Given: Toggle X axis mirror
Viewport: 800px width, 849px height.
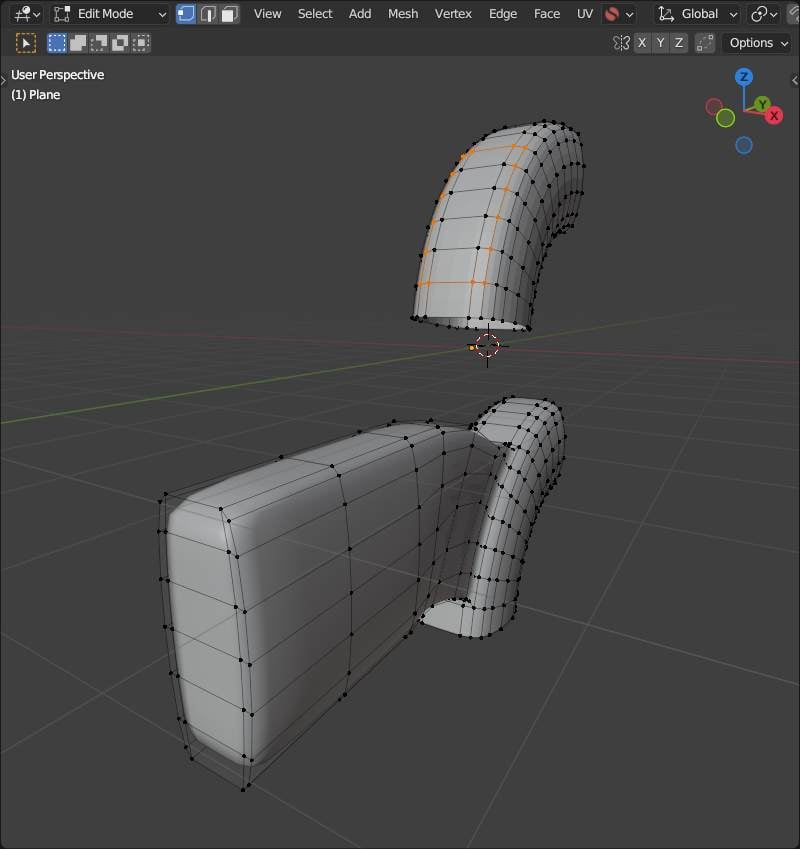Looking at the screenshot, I should [x=642, y=43].
